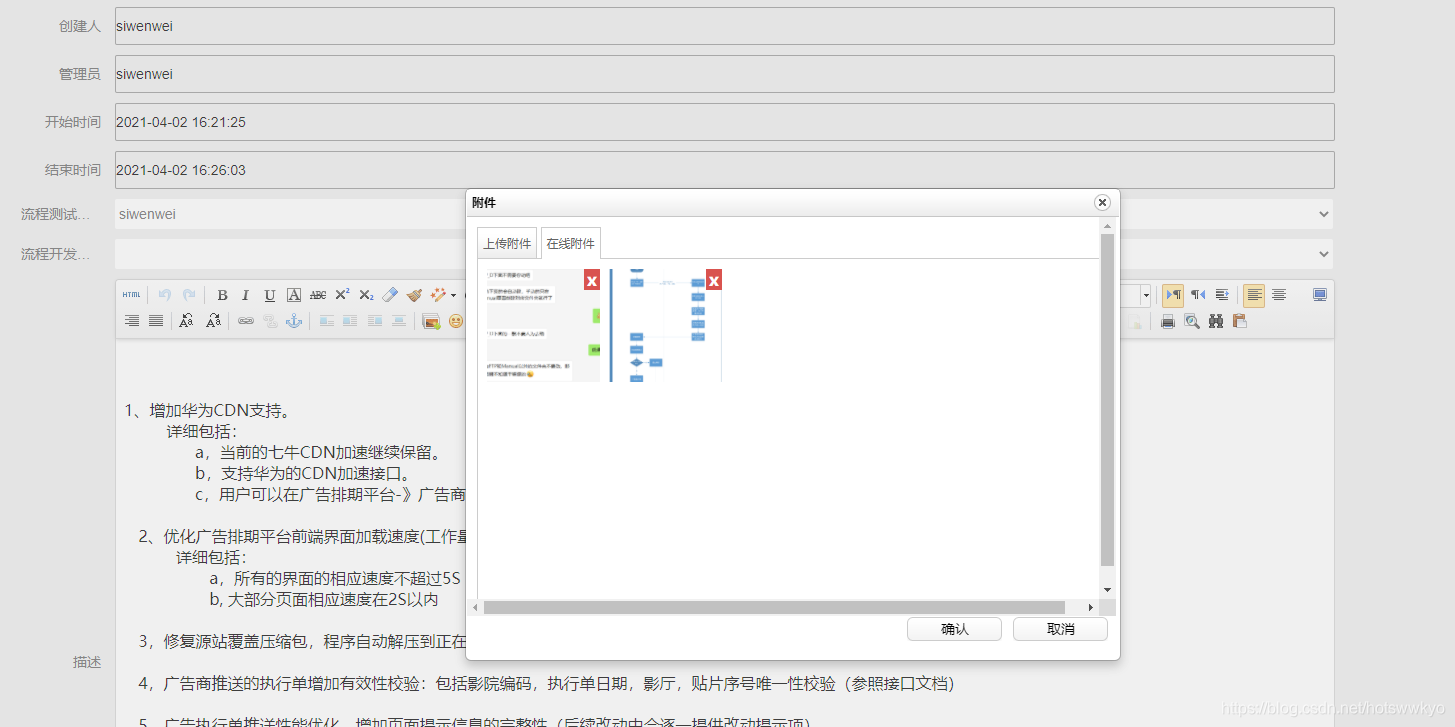Insert an anchor point
The width and height of the screenshot is (1455, 727).
(x=294, y=321)
